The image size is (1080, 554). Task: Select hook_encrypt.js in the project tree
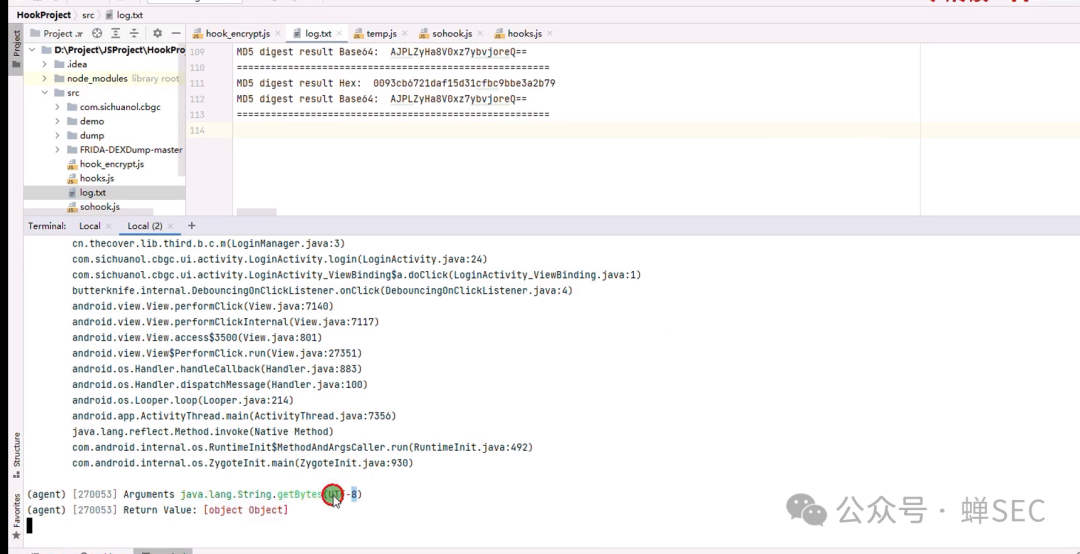[x=112, y=164]
